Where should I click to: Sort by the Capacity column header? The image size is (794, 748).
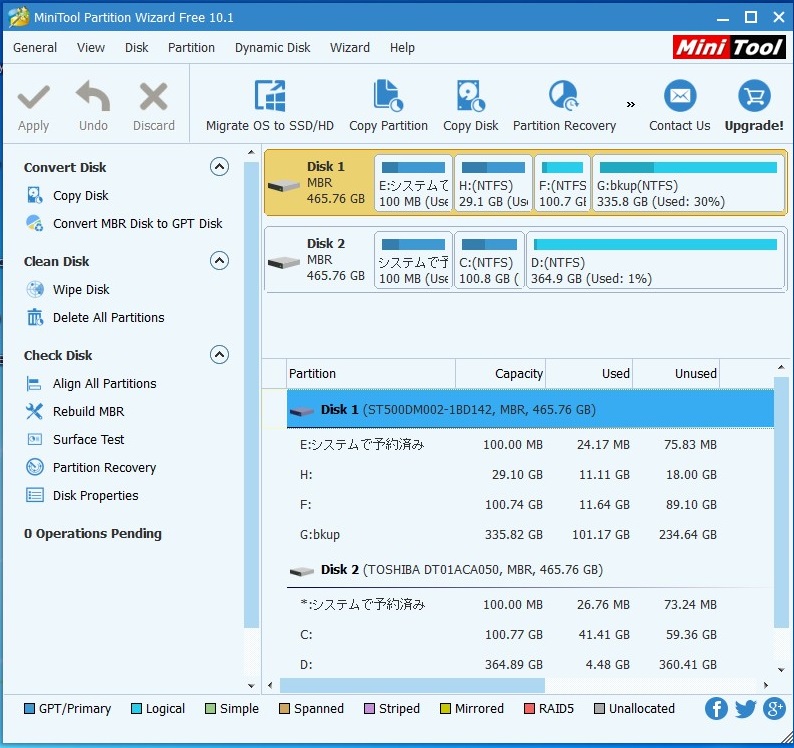click(x=500, y=374)
